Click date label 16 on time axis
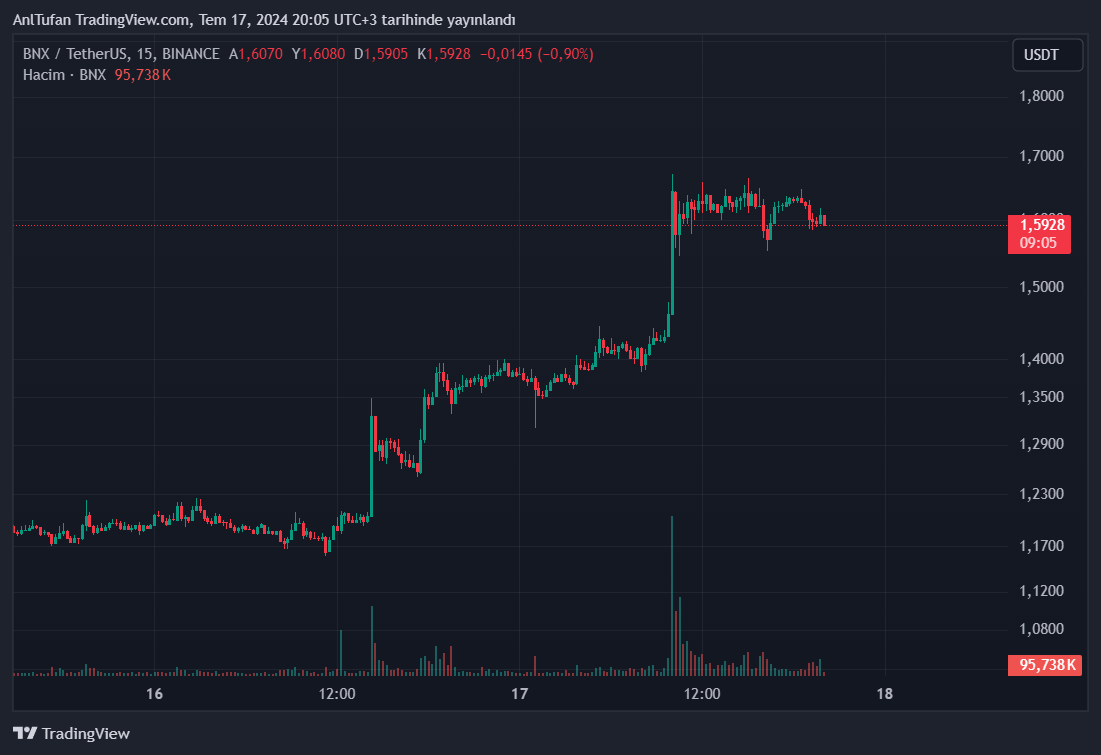Image resolution: width=1101 pixels, height=755 pixels. [x=154, y=693]
